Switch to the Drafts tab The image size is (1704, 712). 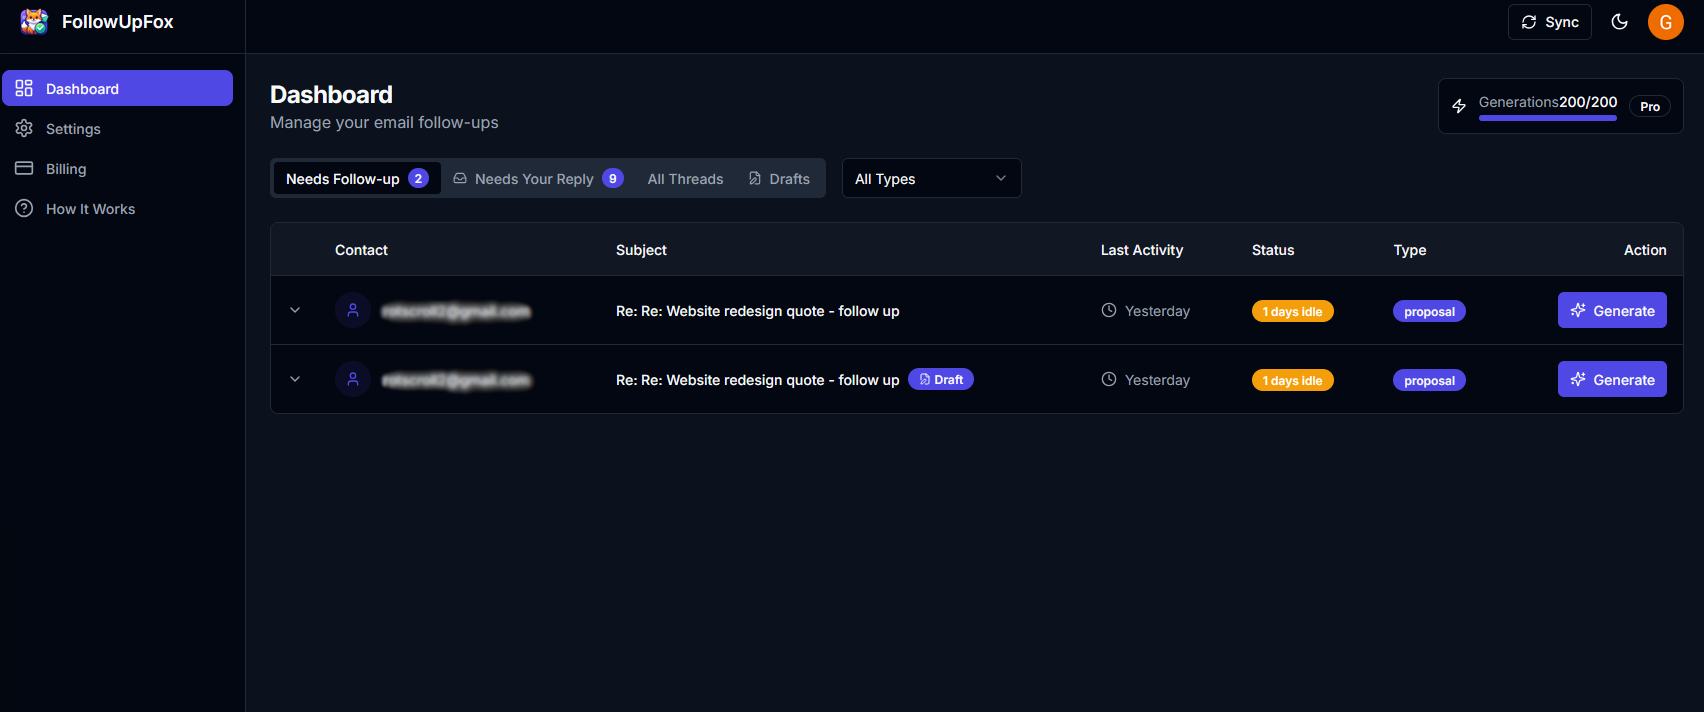[779, 178]
